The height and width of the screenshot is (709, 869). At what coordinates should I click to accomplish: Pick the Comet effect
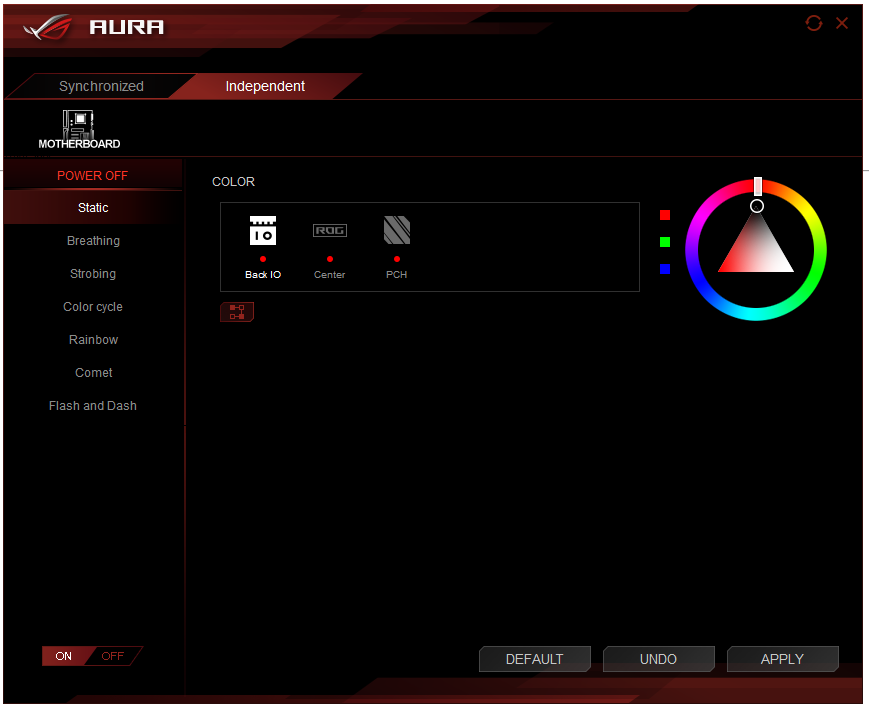click(x=93, y=373)
